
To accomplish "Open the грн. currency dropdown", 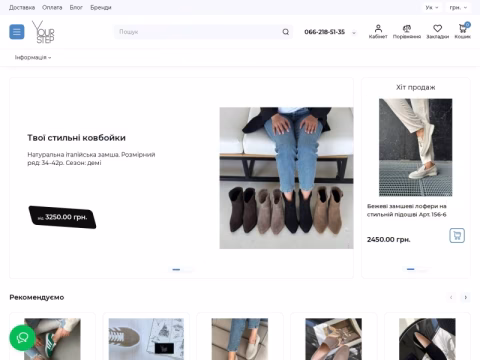I will pos(458,7).
